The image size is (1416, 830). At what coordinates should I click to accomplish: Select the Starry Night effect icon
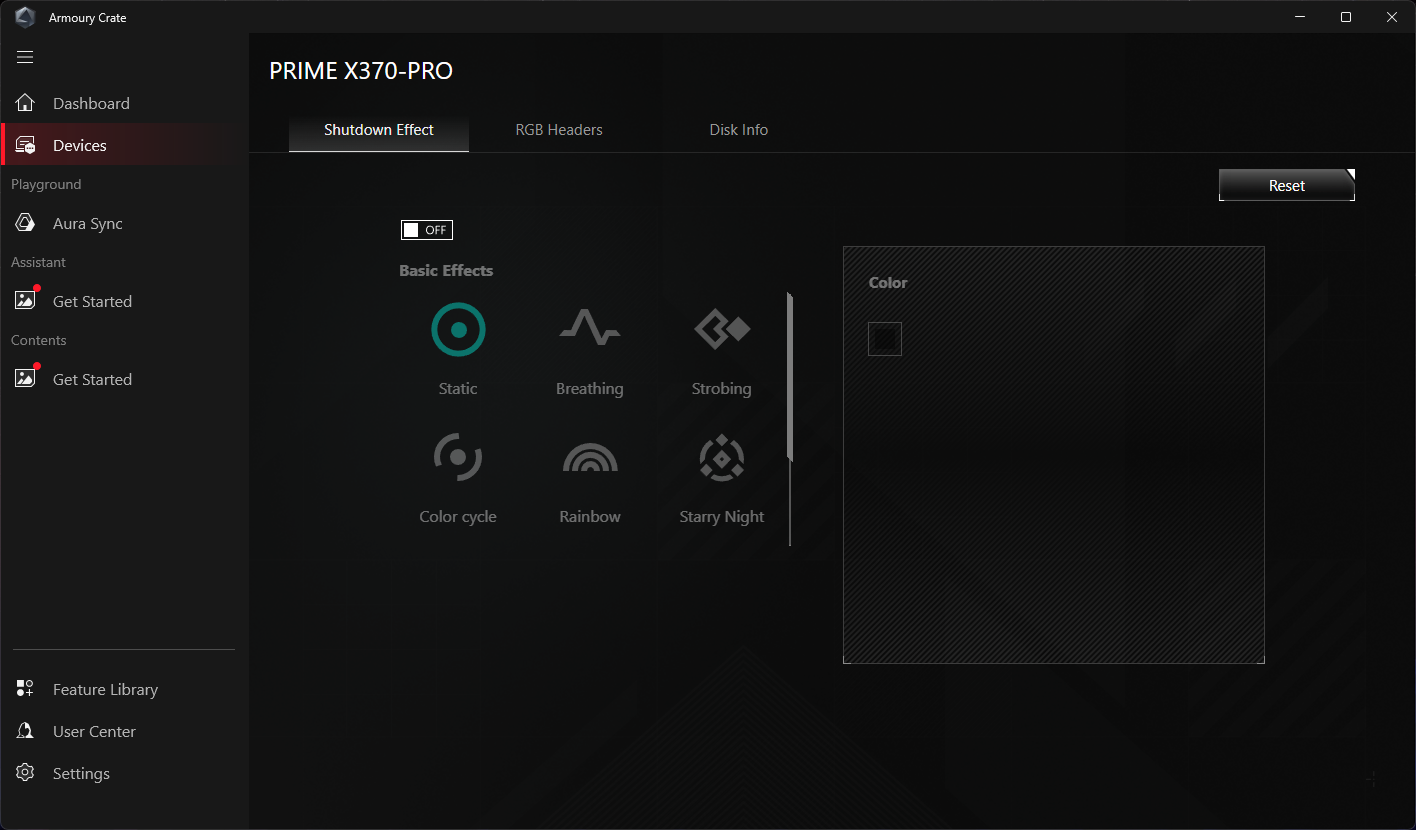(x=721, y=457)
